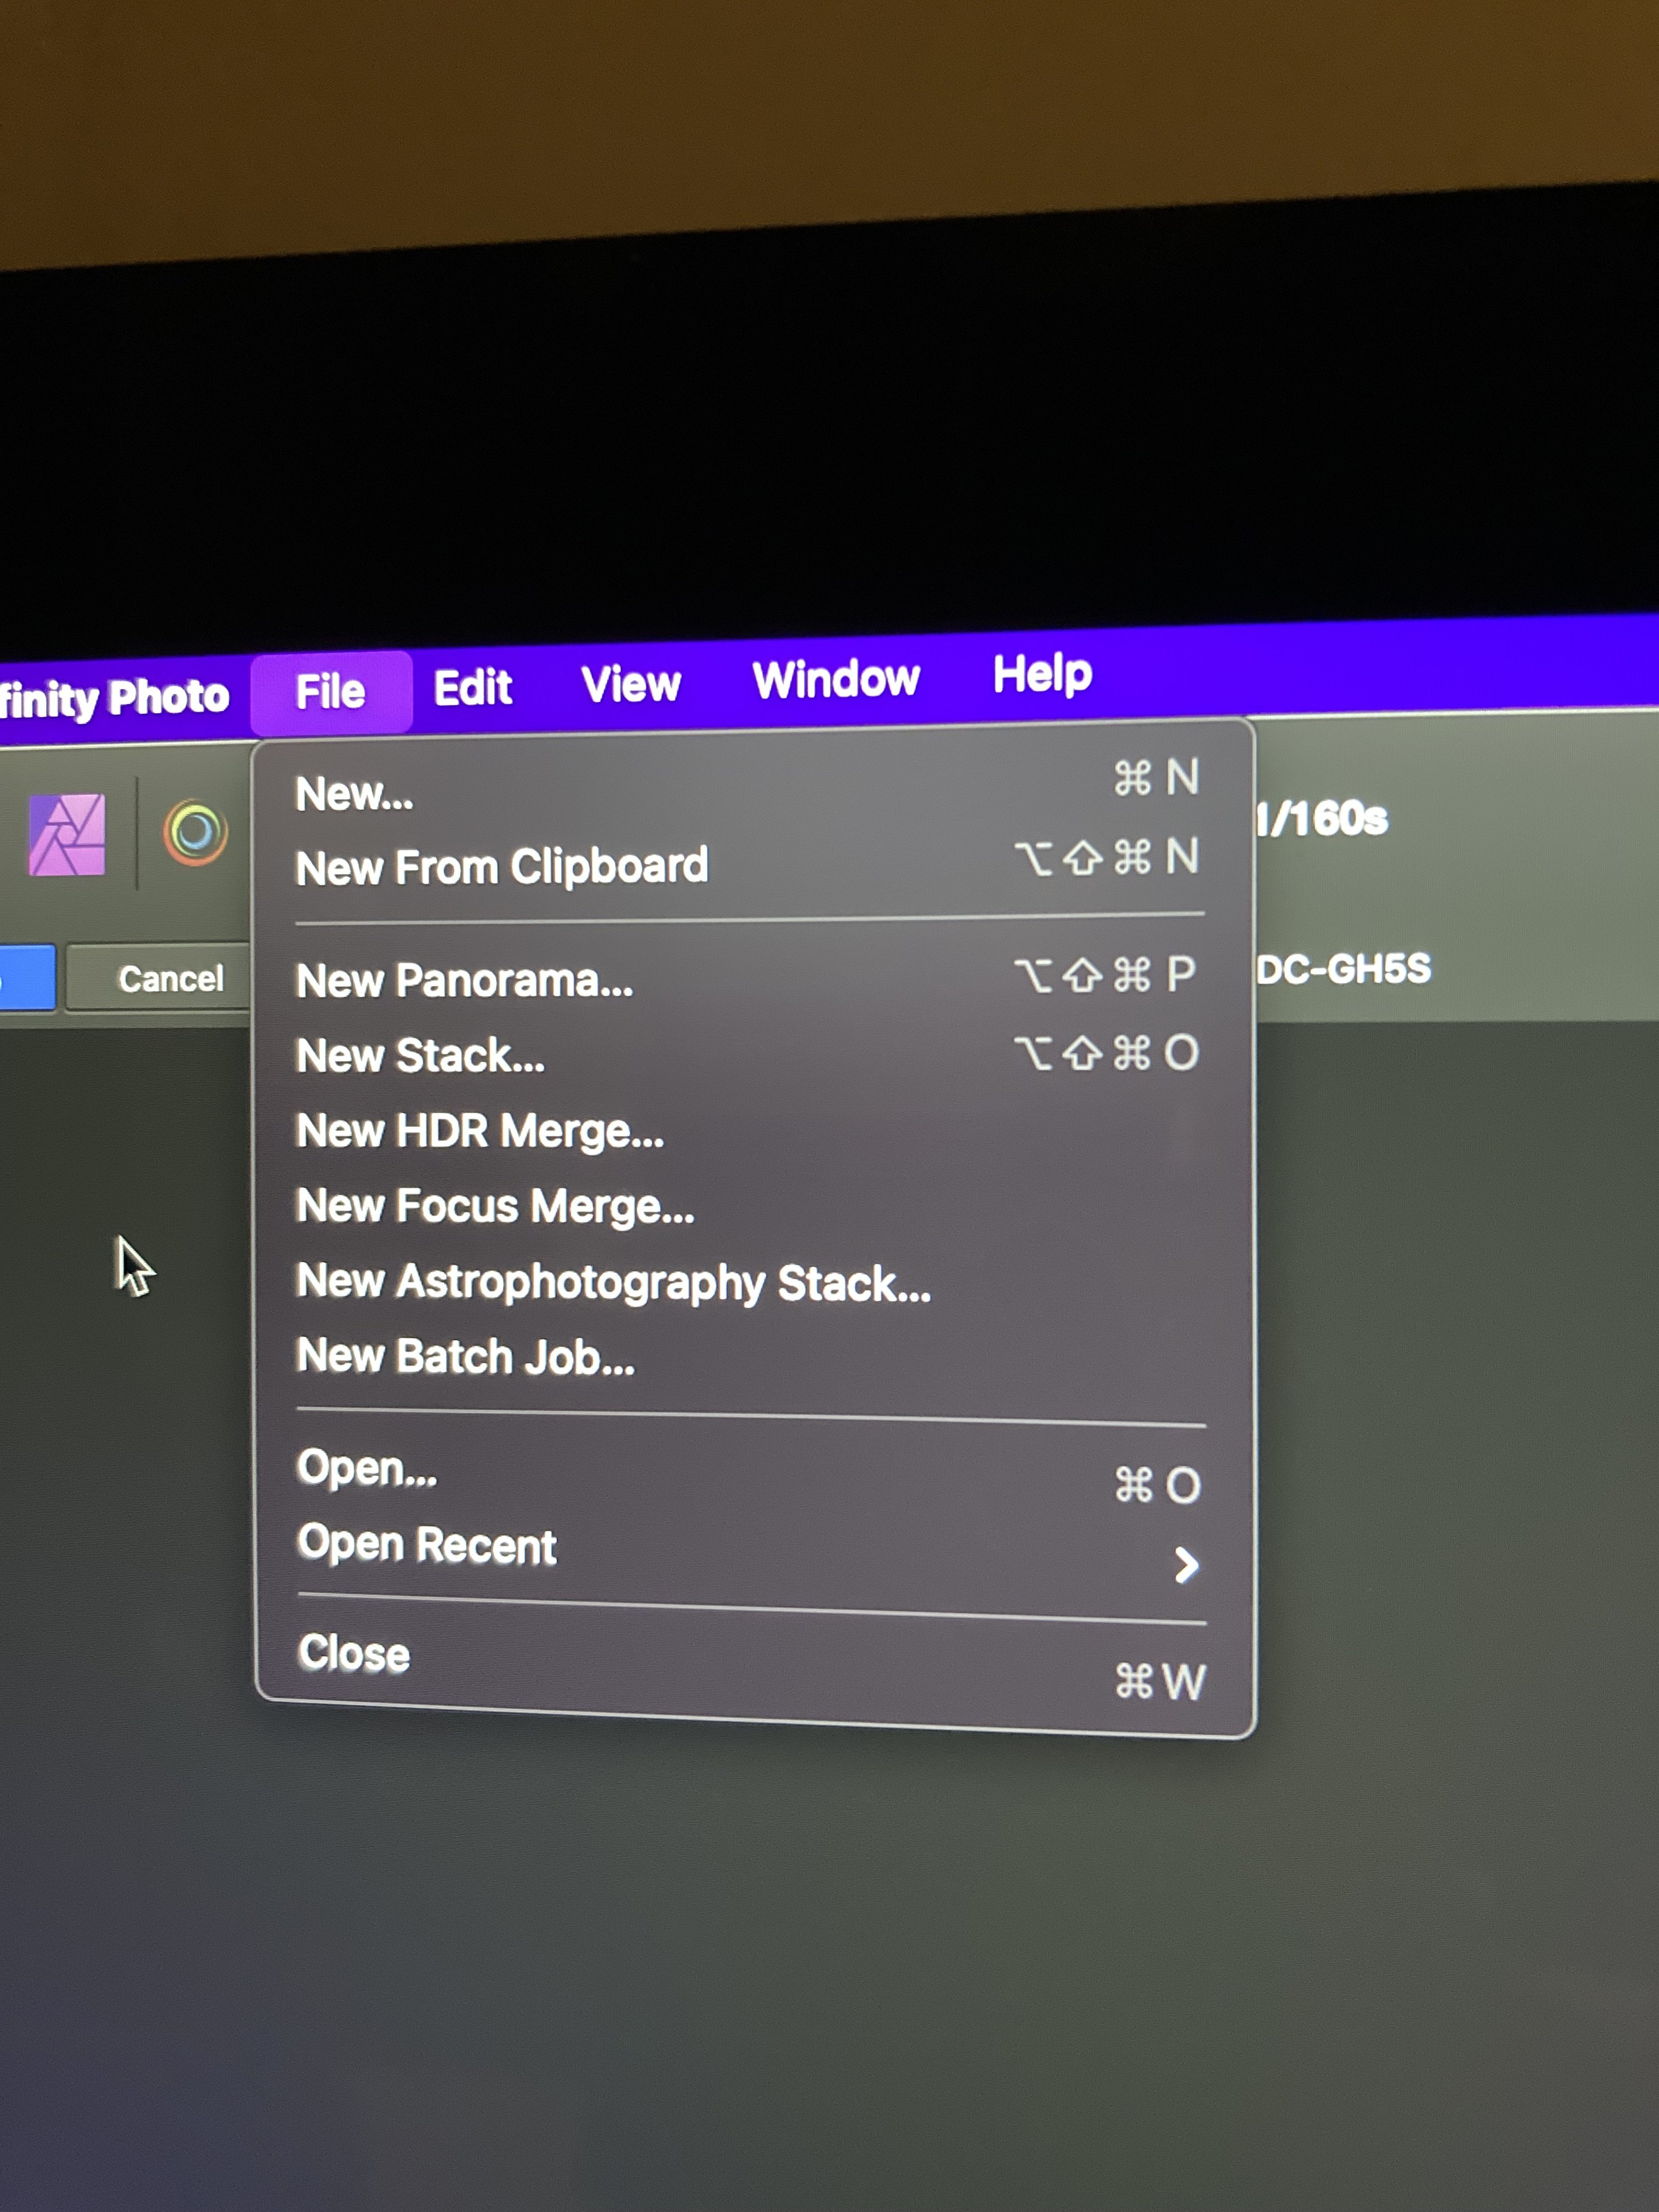The width and height of the screenshot is (1659, 2212).
Task: Click the DC-GH5S camera model text
Action: (x=1343, y=968)
